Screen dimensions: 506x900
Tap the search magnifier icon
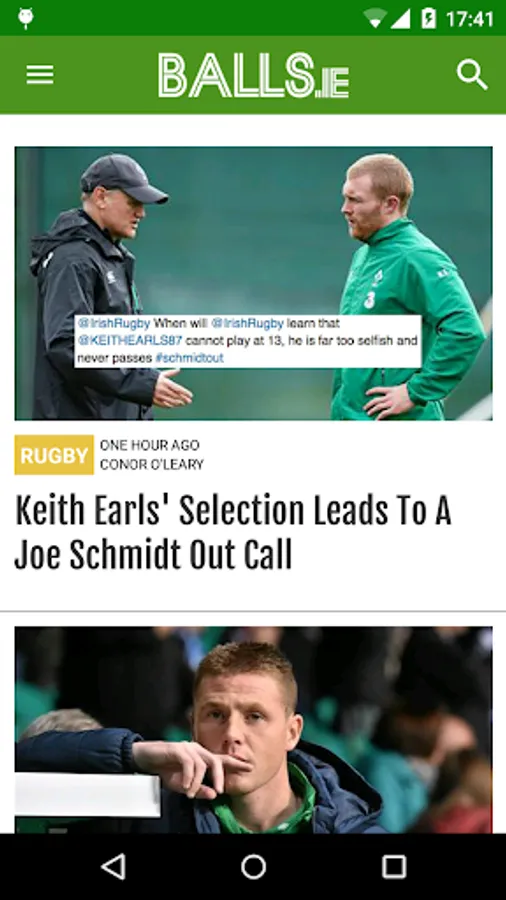[x=472, y=75]
